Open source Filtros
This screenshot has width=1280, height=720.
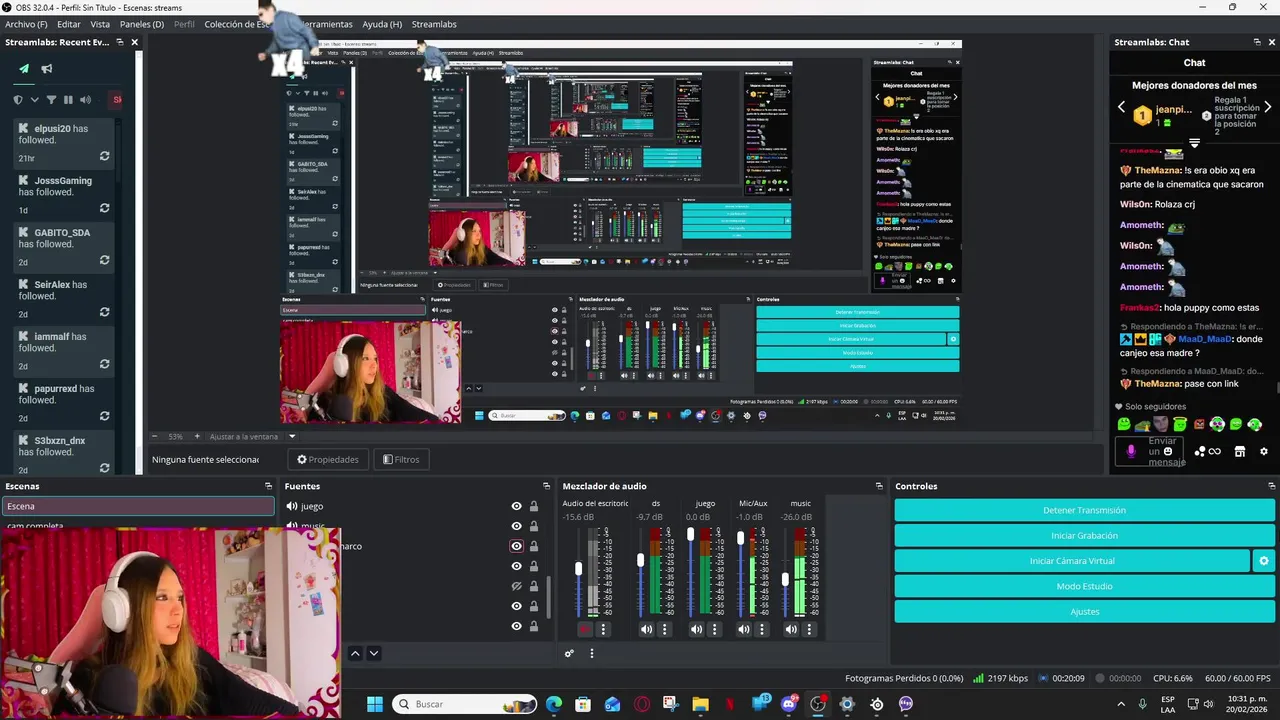click(x=401, y=459)
